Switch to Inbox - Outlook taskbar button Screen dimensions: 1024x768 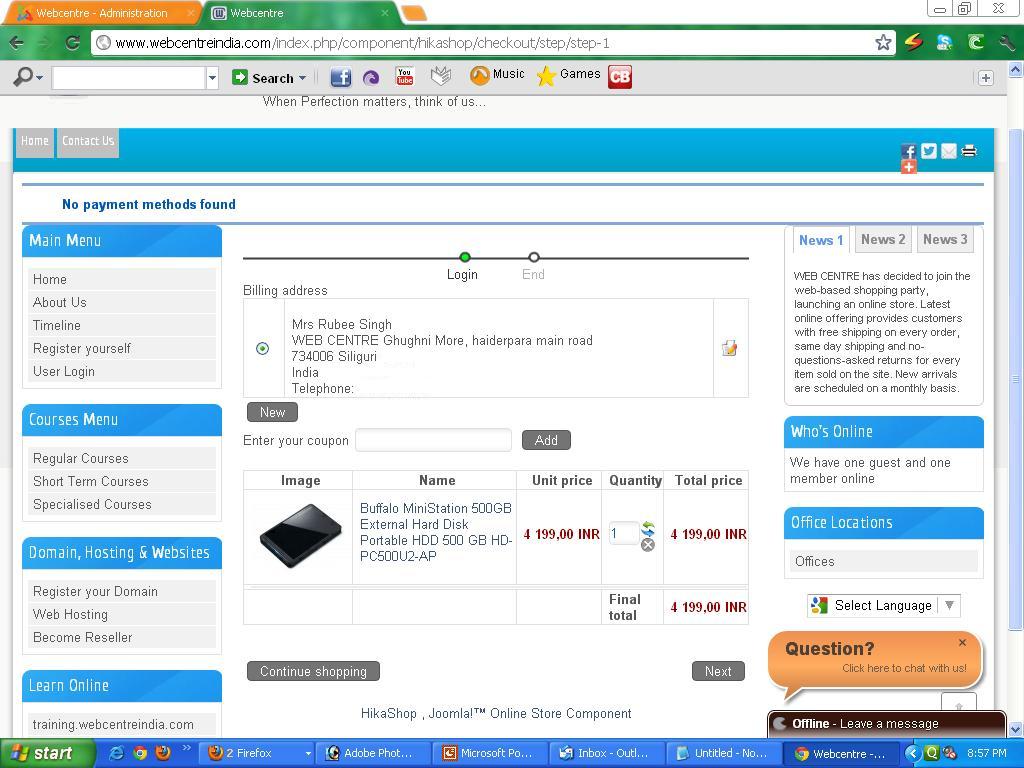(607, 753)
